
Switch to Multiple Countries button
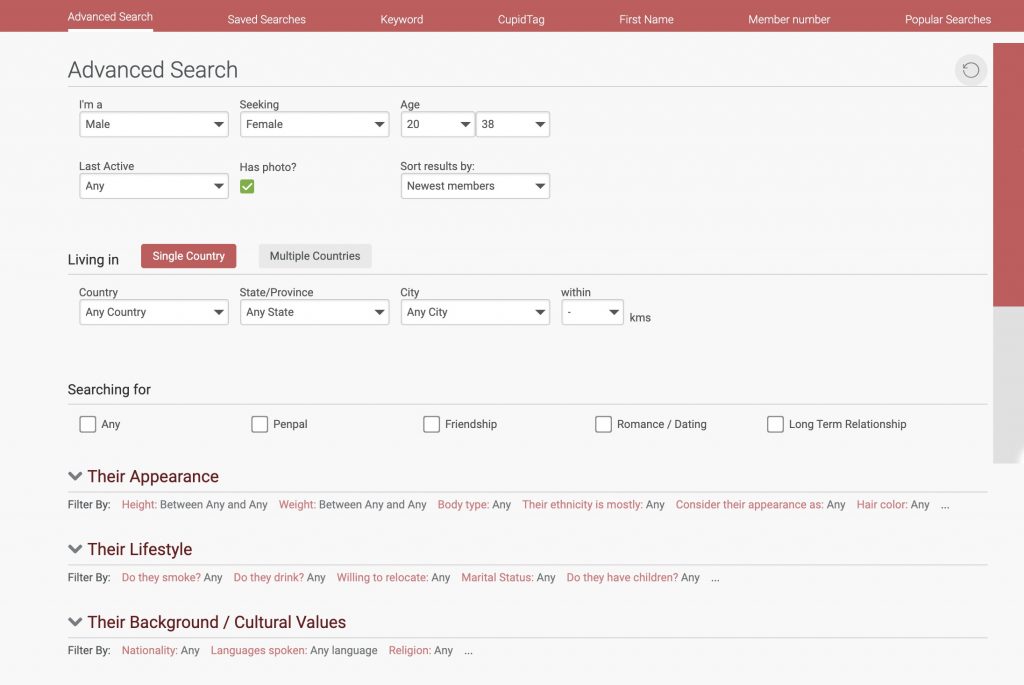315,256
